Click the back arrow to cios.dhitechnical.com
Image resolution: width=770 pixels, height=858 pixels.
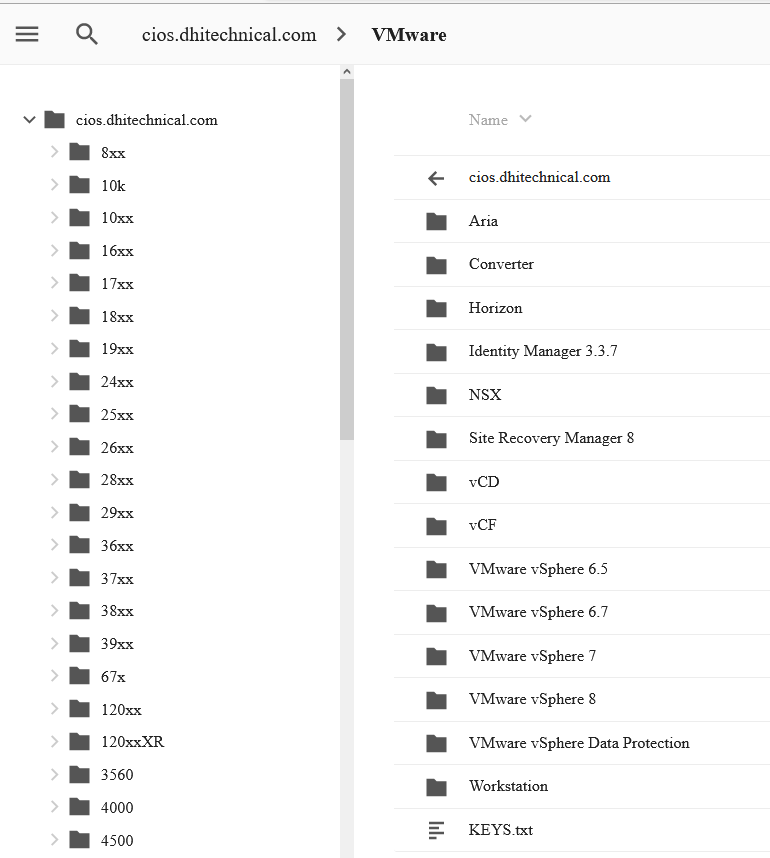(436, 178)
